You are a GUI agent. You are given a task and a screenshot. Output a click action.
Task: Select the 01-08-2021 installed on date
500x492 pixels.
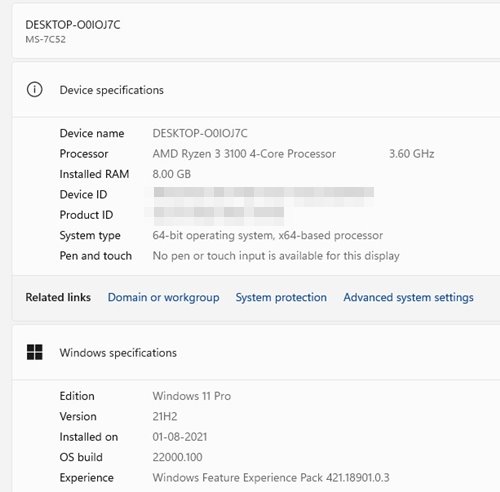180,437
